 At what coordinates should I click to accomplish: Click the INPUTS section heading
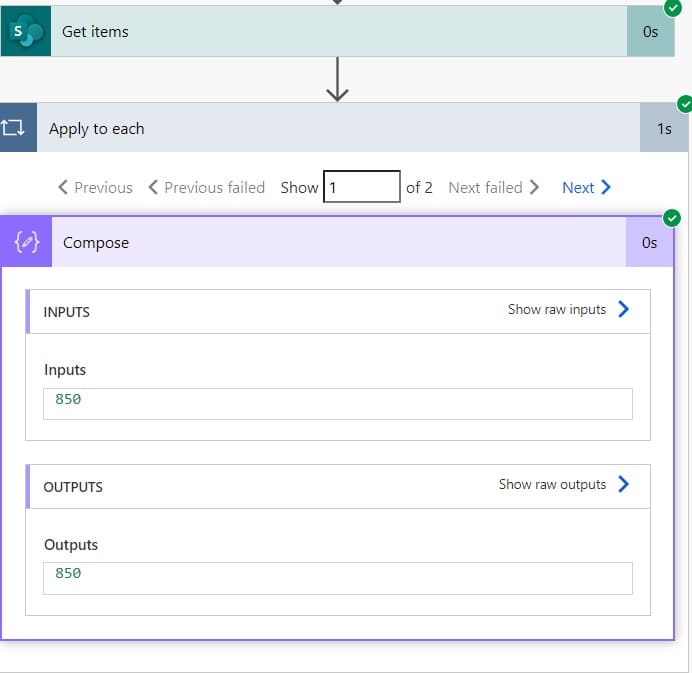click(67, 312)
